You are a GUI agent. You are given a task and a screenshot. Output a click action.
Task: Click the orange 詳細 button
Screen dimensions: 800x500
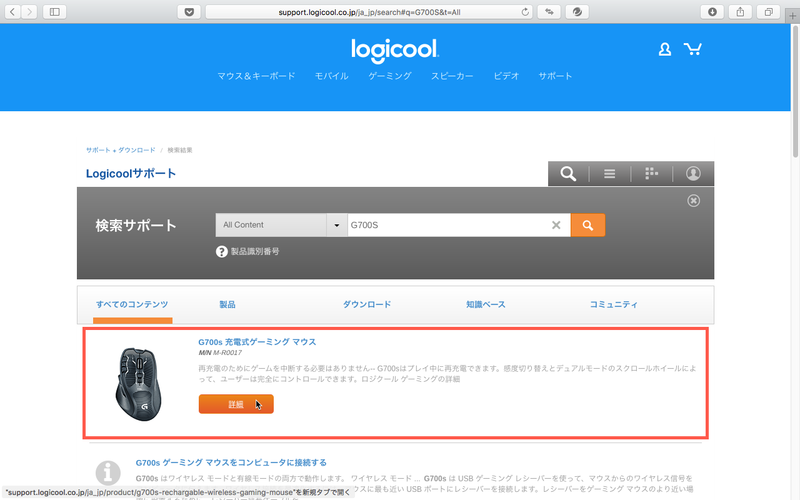coord(236,404)
